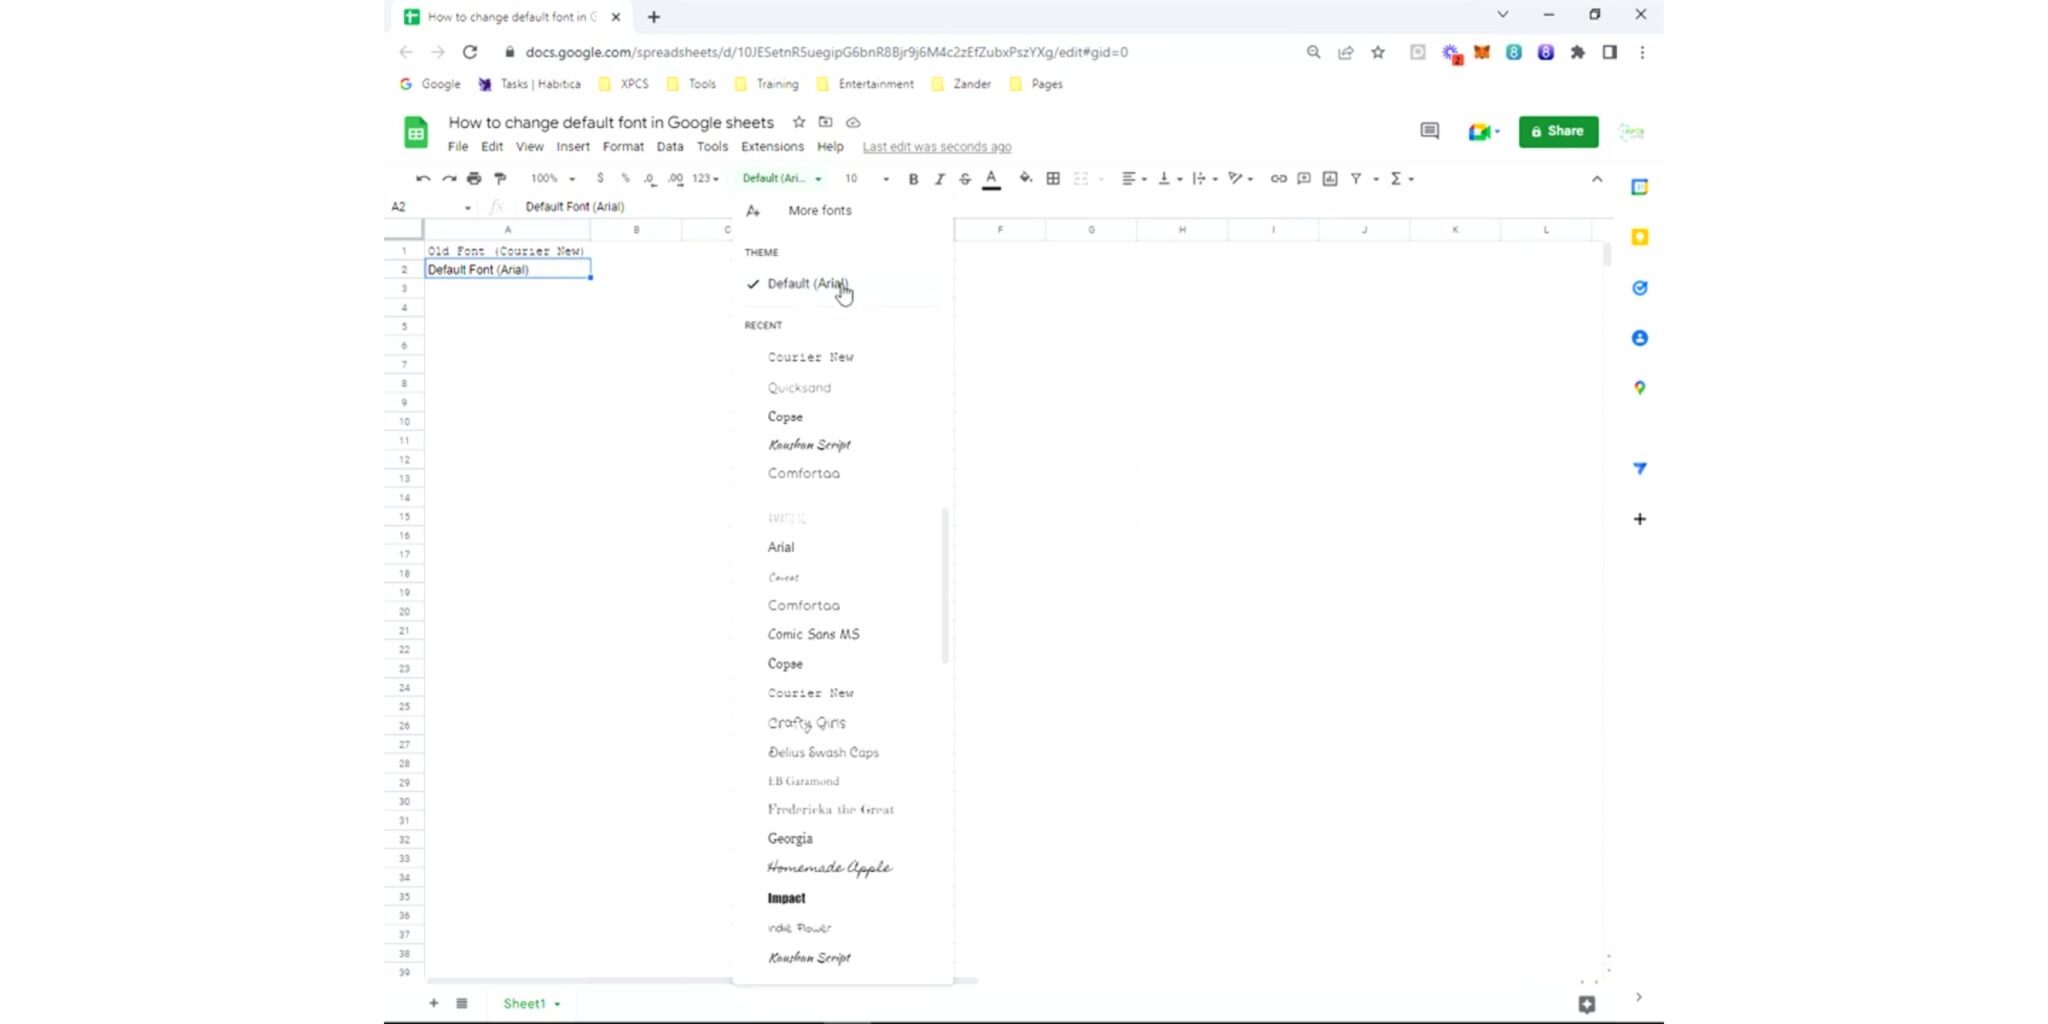Open the File menu
2048x1024 pixels.
click(458, 147)
